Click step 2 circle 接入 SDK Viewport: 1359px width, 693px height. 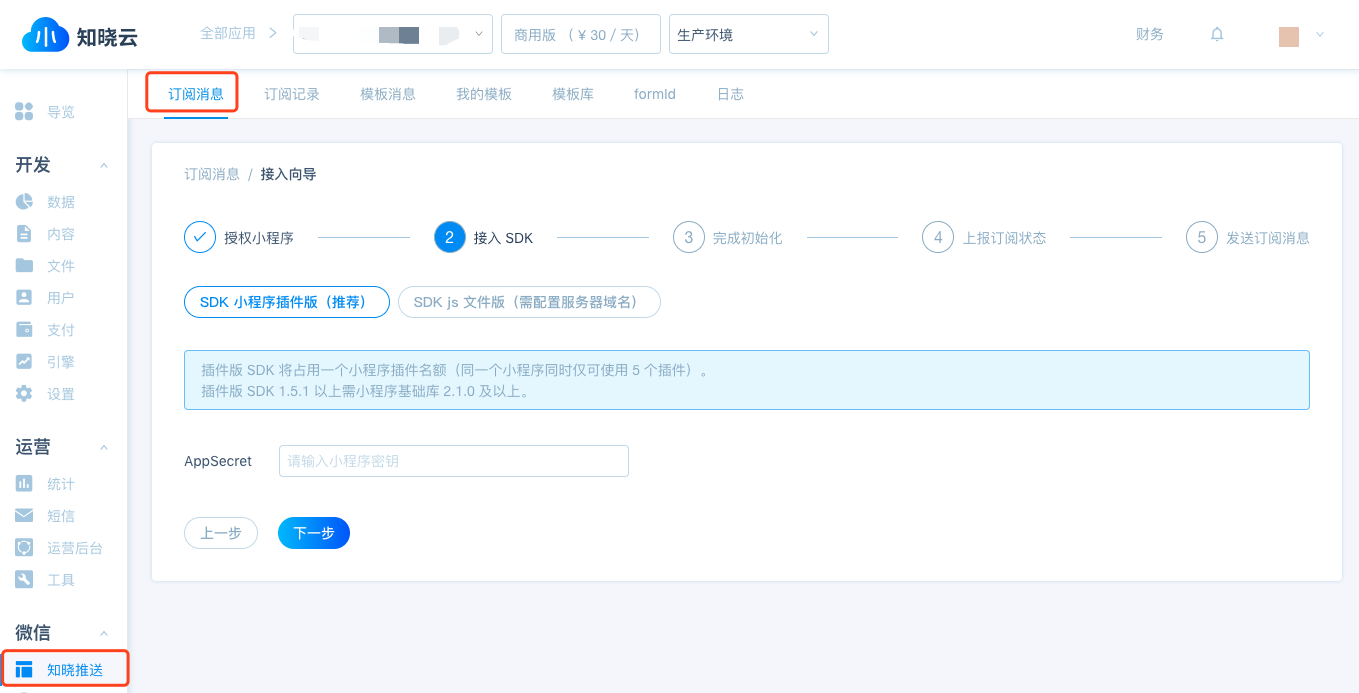click(450, 238)
